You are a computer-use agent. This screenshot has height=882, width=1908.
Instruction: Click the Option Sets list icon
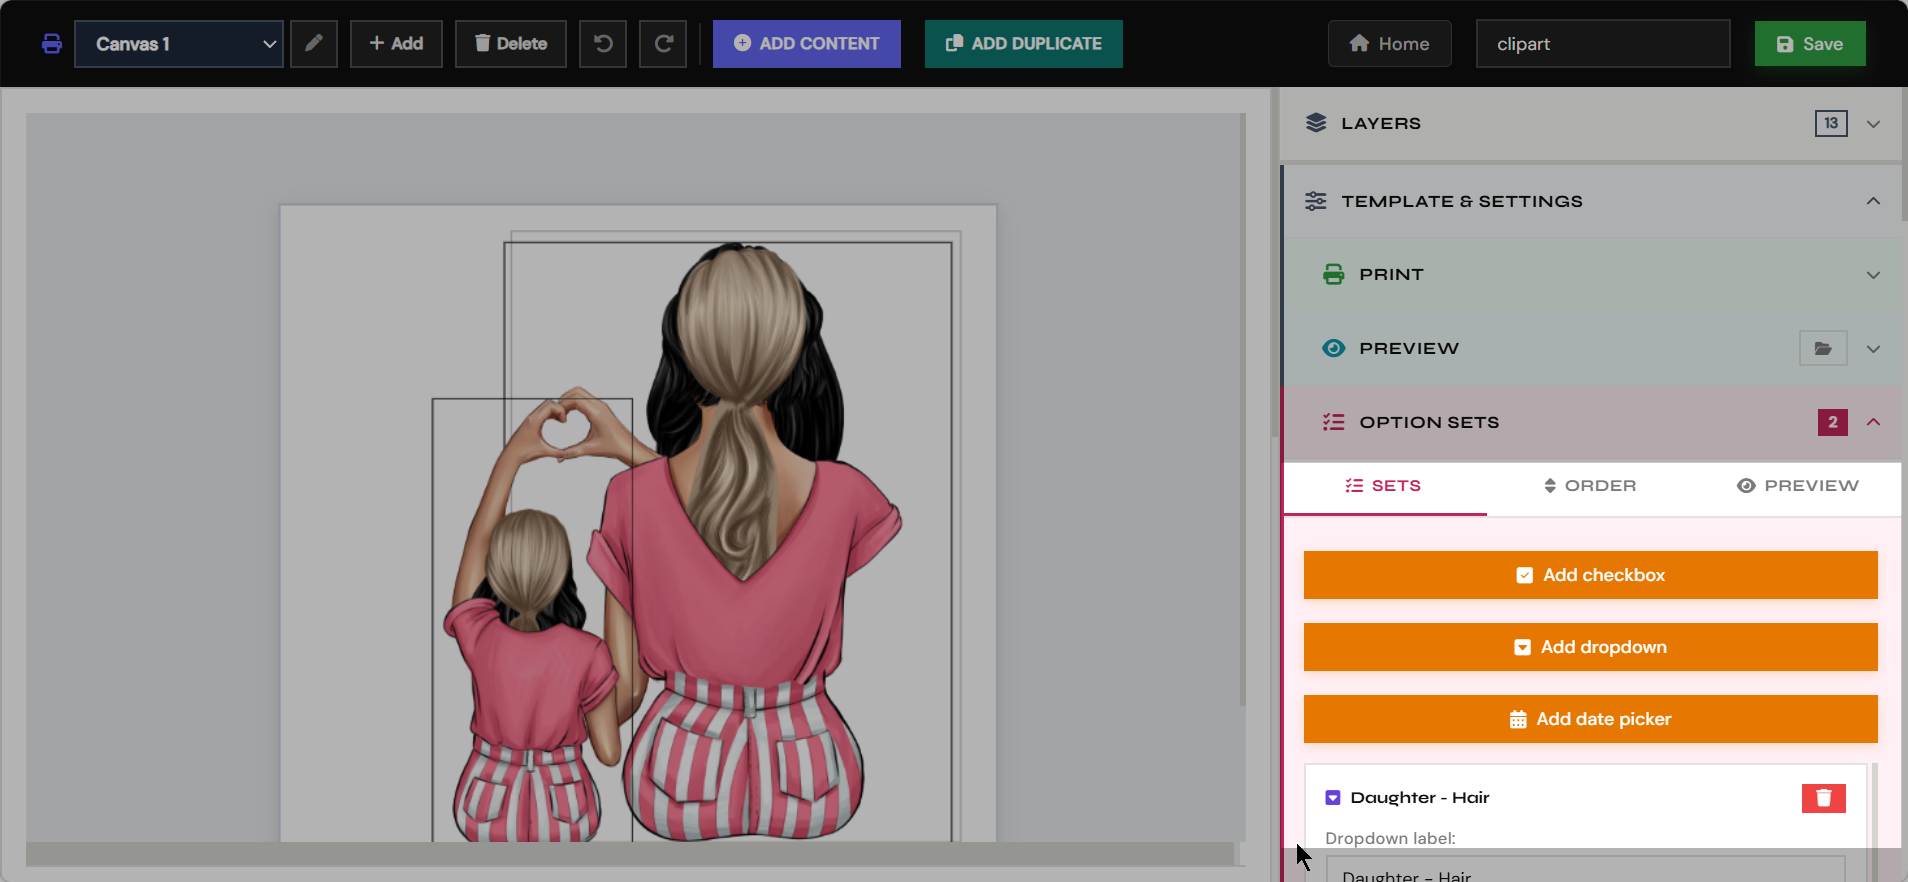point(1334,422)
